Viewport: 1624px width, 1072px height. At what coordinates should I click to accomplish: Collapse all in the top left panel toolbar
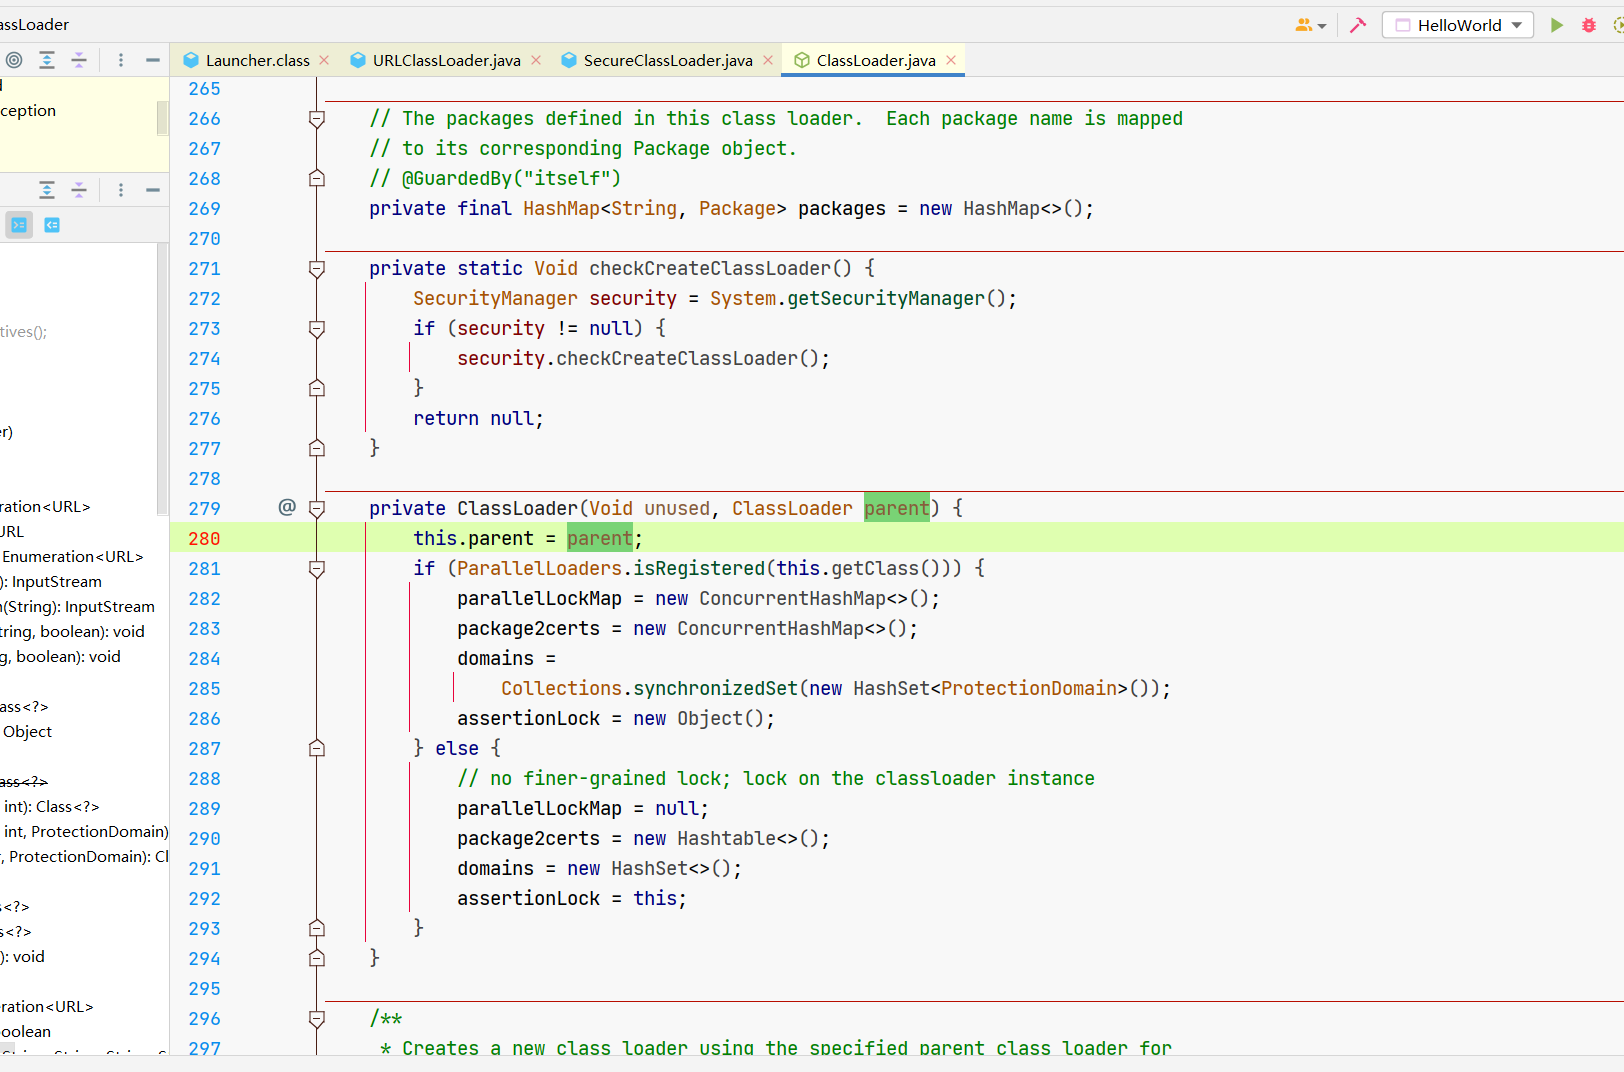79,60
